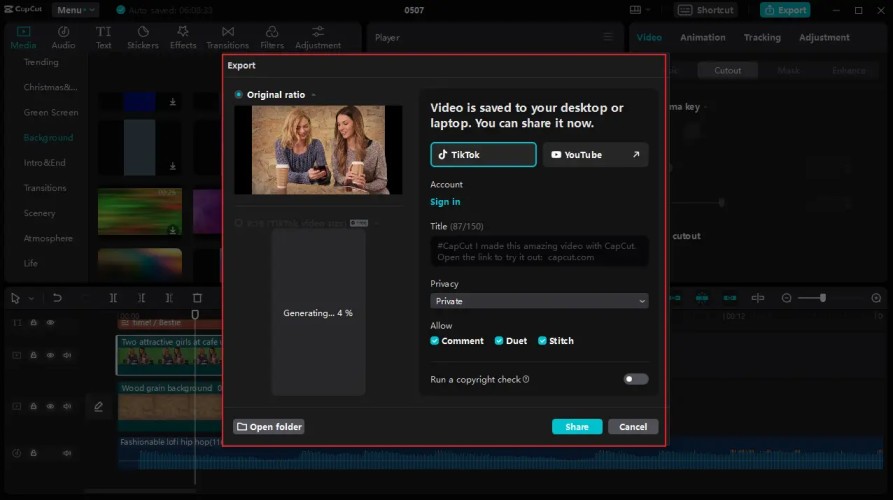The height and width of the screenshot is (500, 893).
Task: Select the Green Screen category
Action: point(51,112)
